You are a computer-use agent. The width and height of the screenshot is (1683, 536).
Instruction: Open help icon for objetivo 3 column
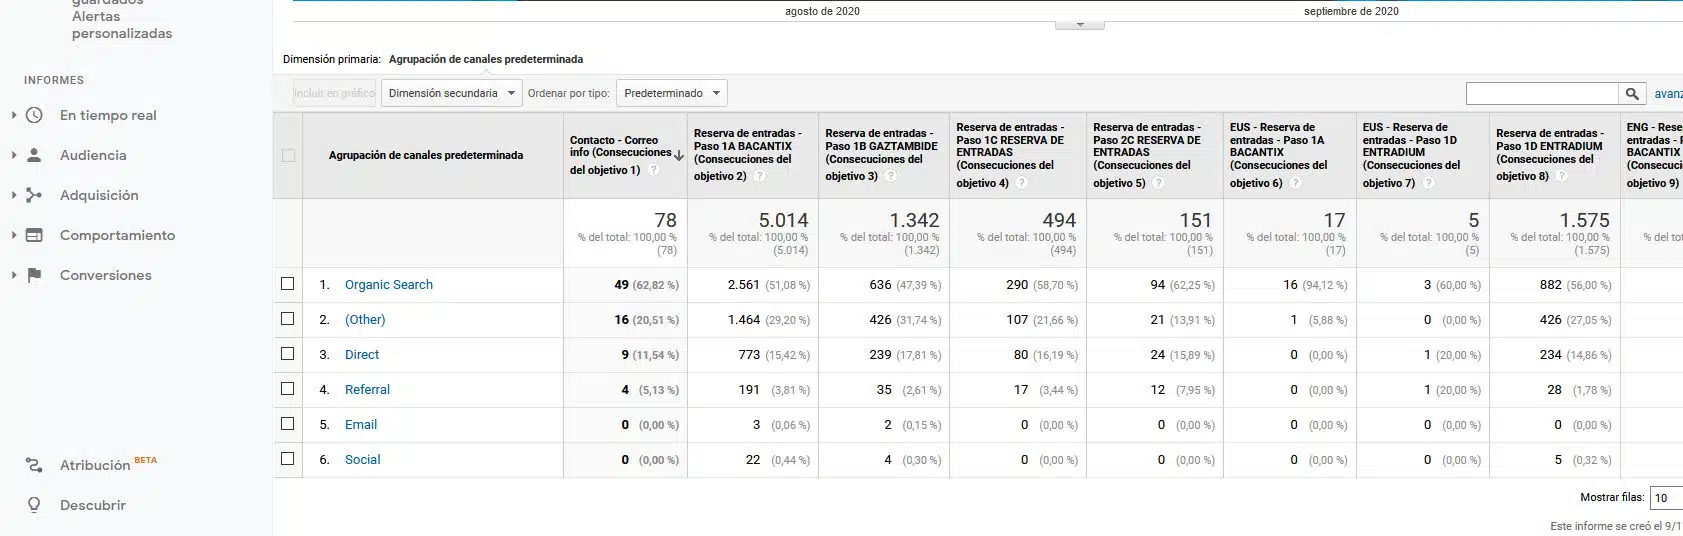point(890,176)
